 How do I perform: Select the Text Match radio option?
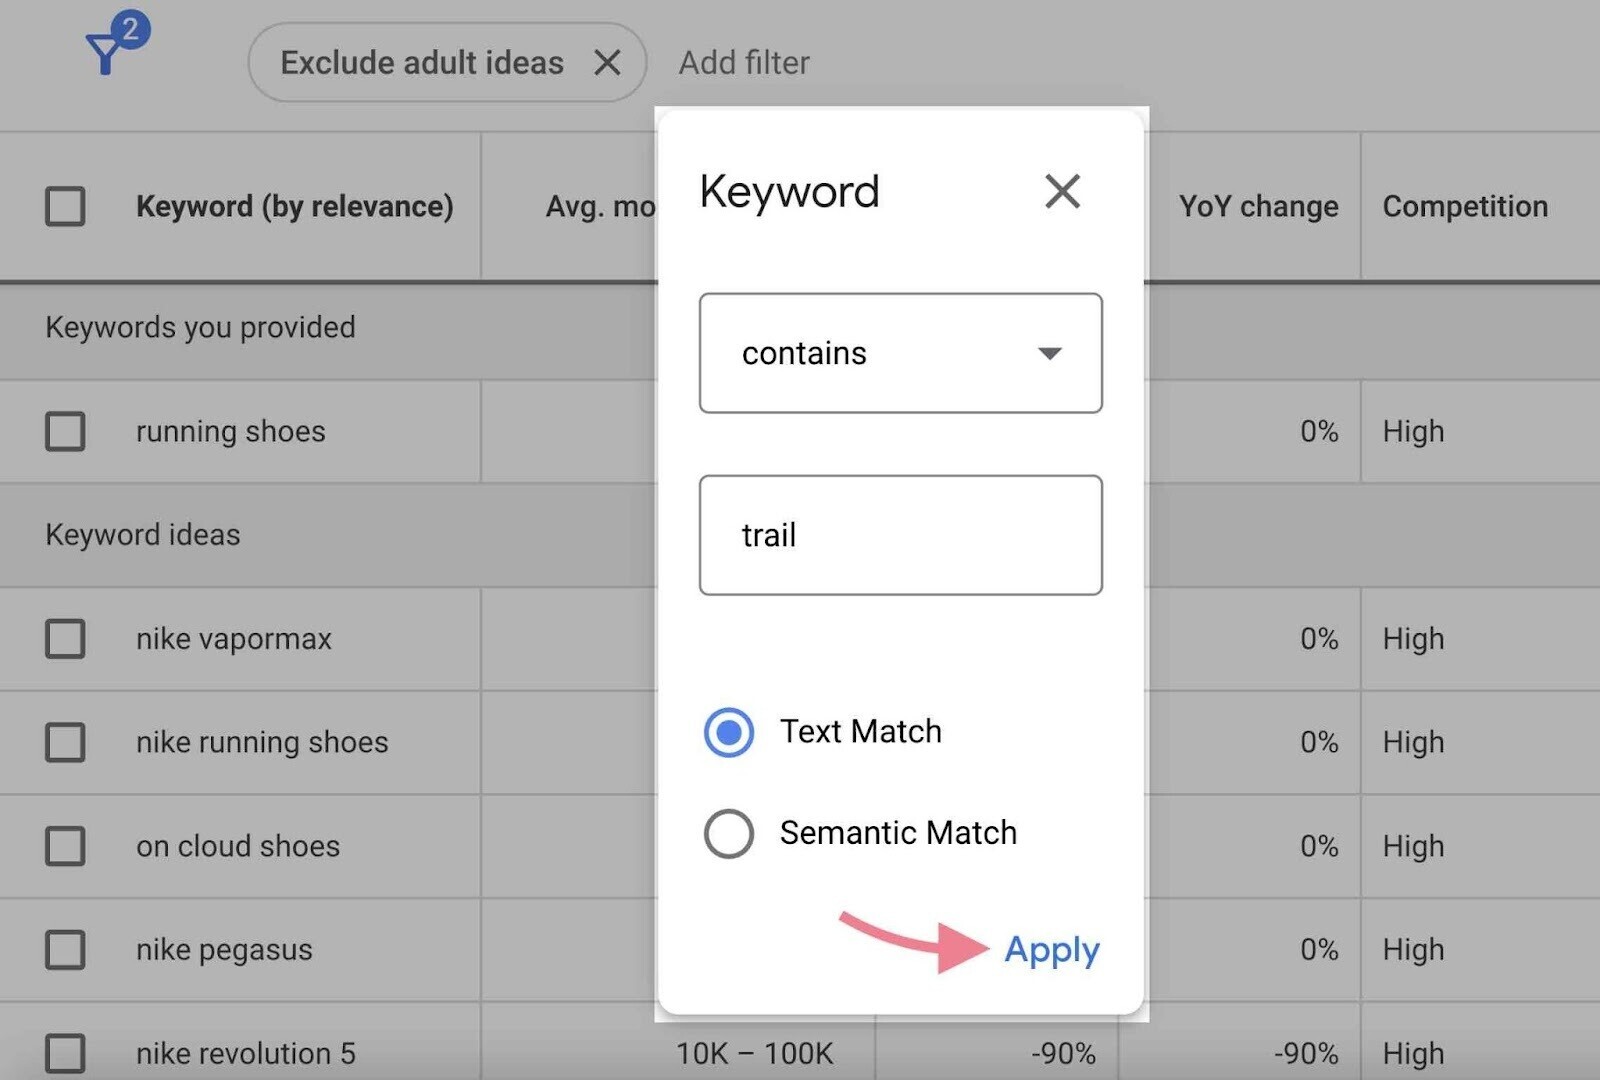point(729,732)
